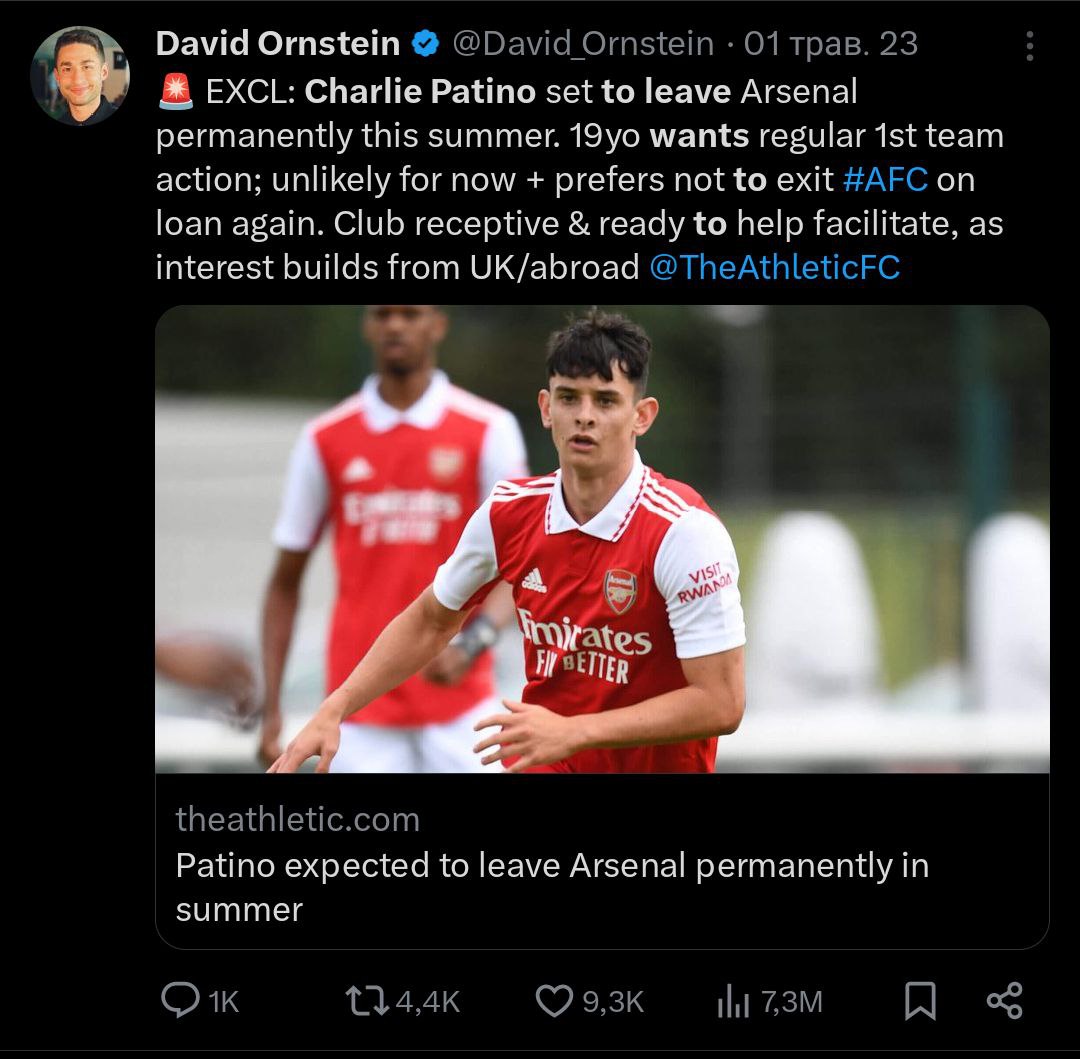Open David Ornstein's profile picture
The image size is (1080, 1059).
click(80, 76)
